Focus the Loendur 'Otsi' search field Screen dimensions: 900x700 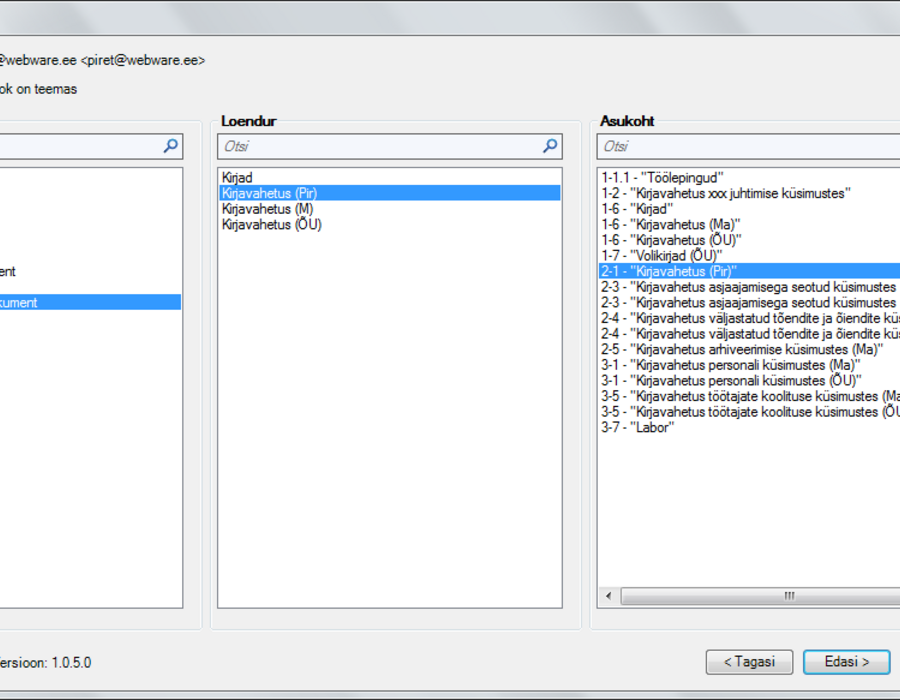tap(390, 146)
